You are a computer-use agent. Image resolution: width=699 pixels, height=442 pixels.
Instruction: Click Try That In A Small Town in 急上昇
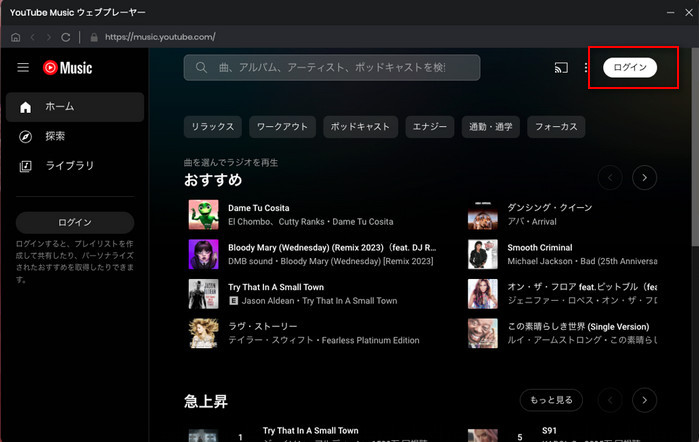pyautogui.click(x=311, y=430)
